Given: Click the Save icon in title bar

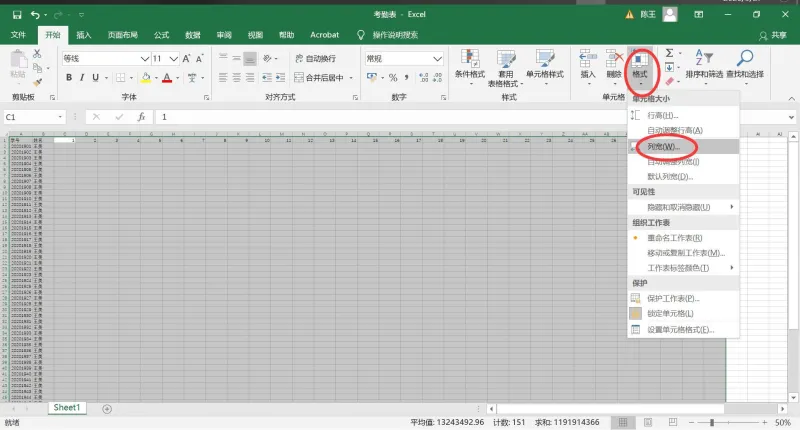Looking at the screenshot, I should tap(17, 15).
